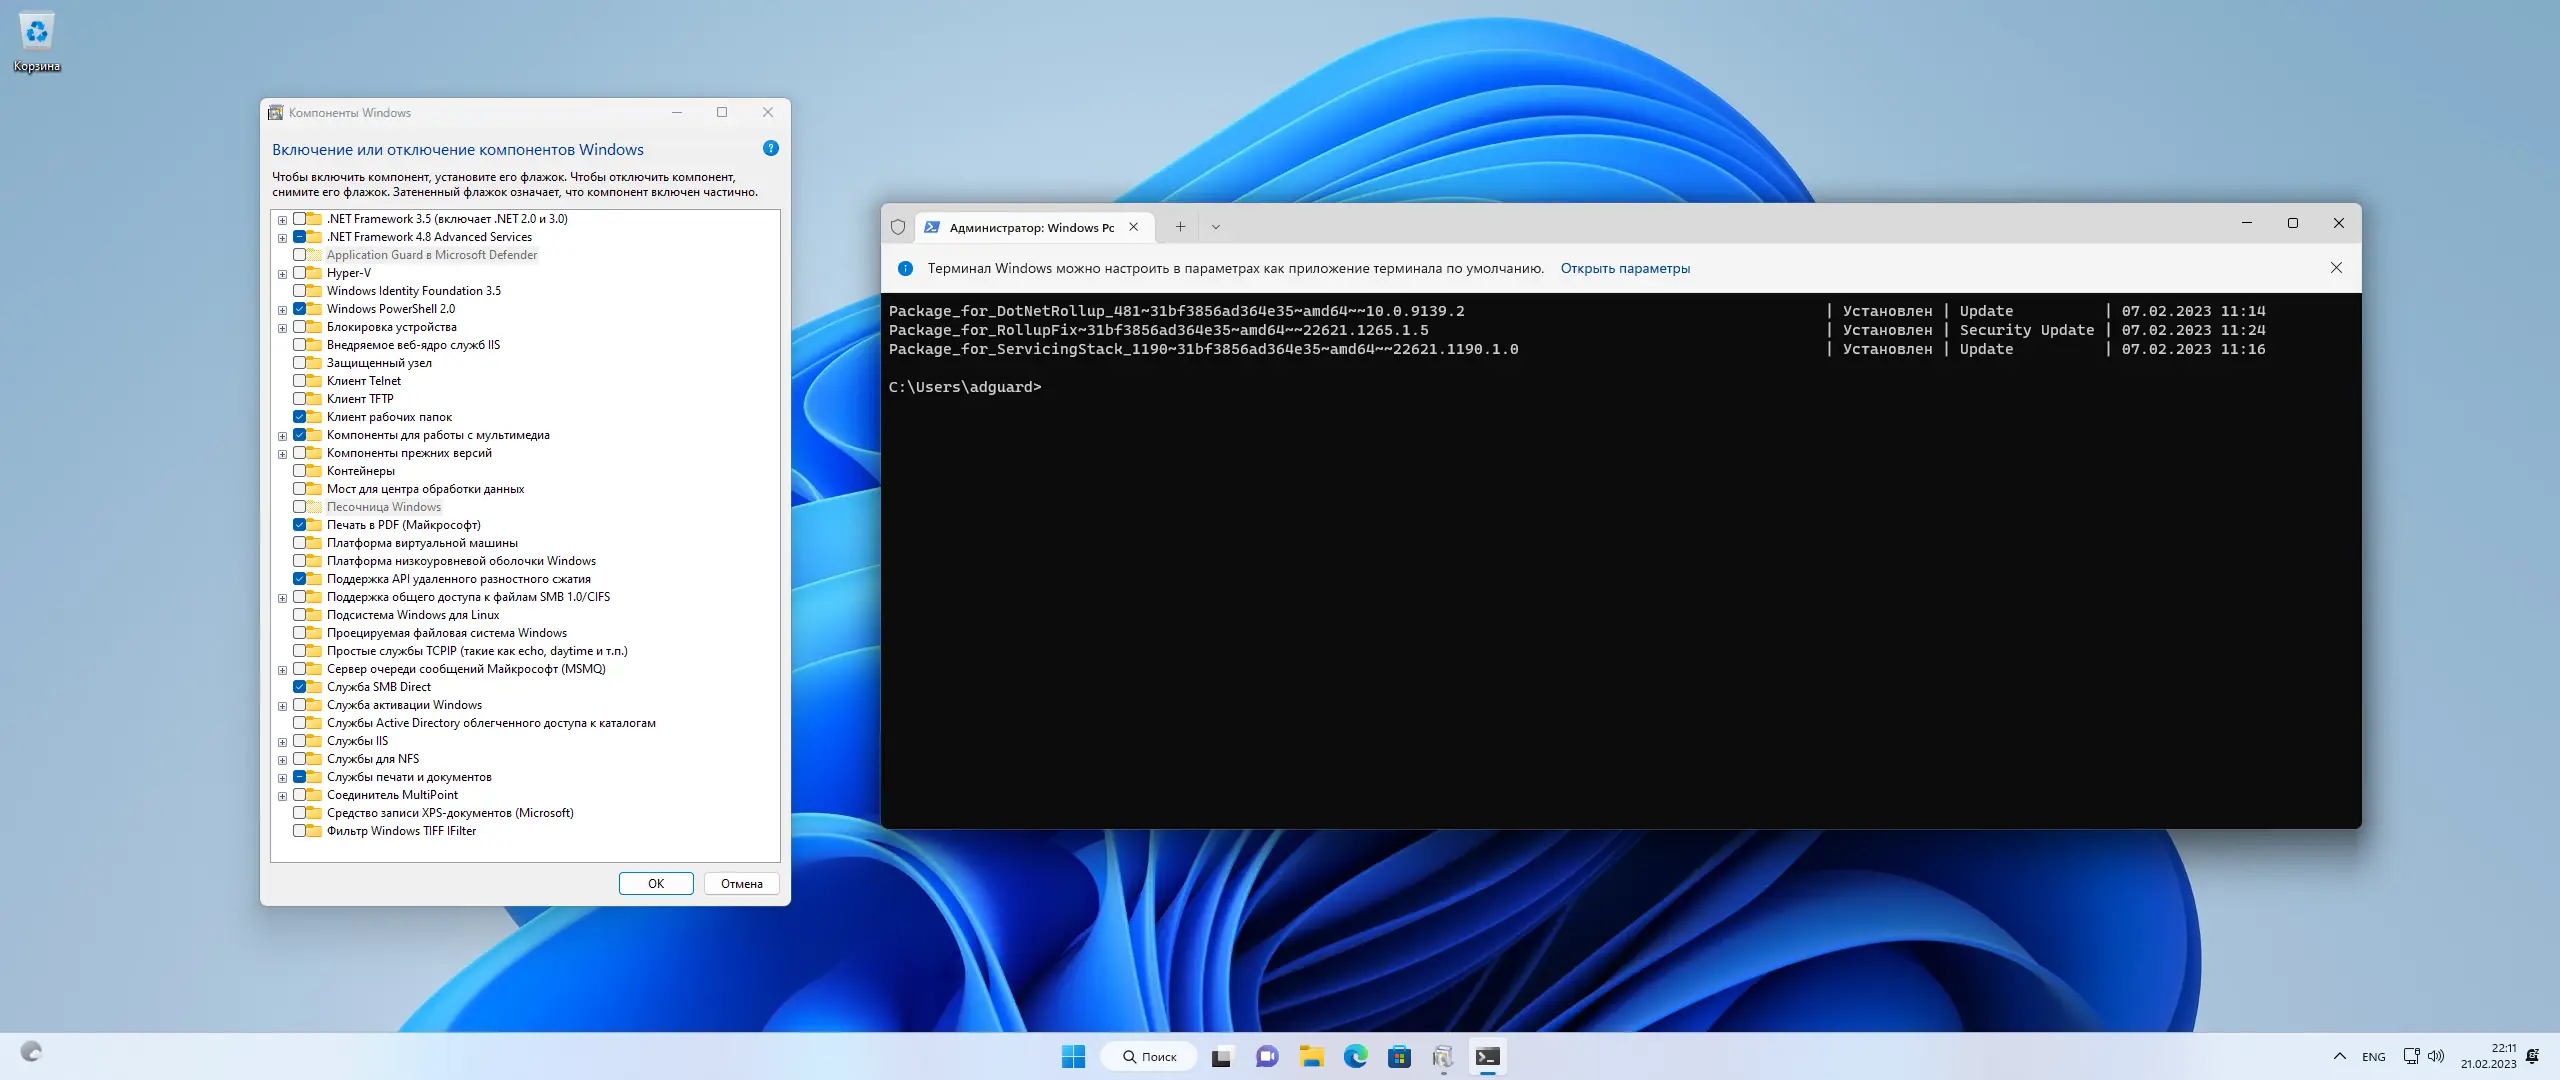2560x1080 pixels.
Task: Expand the IIS services tree node
Action: coord(282,741)
